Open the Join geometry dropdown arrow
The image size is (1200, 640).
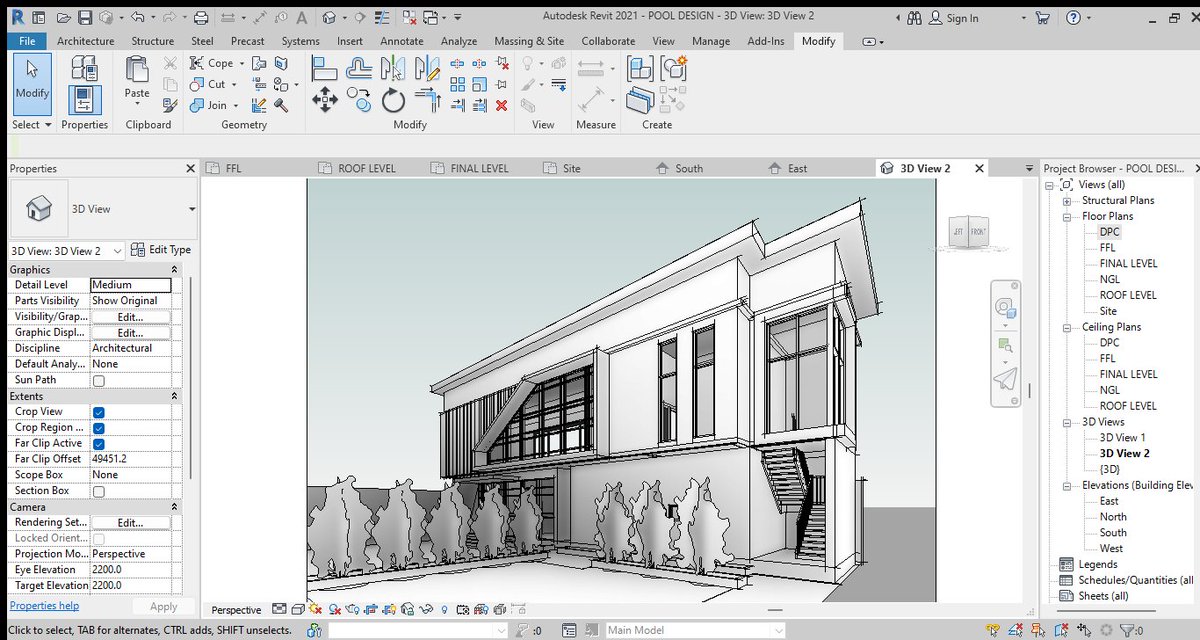(x=237, y=105)
